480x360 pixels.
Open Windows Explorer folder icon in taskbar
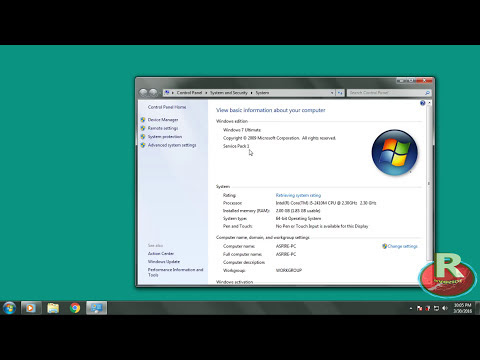[53, 308]
